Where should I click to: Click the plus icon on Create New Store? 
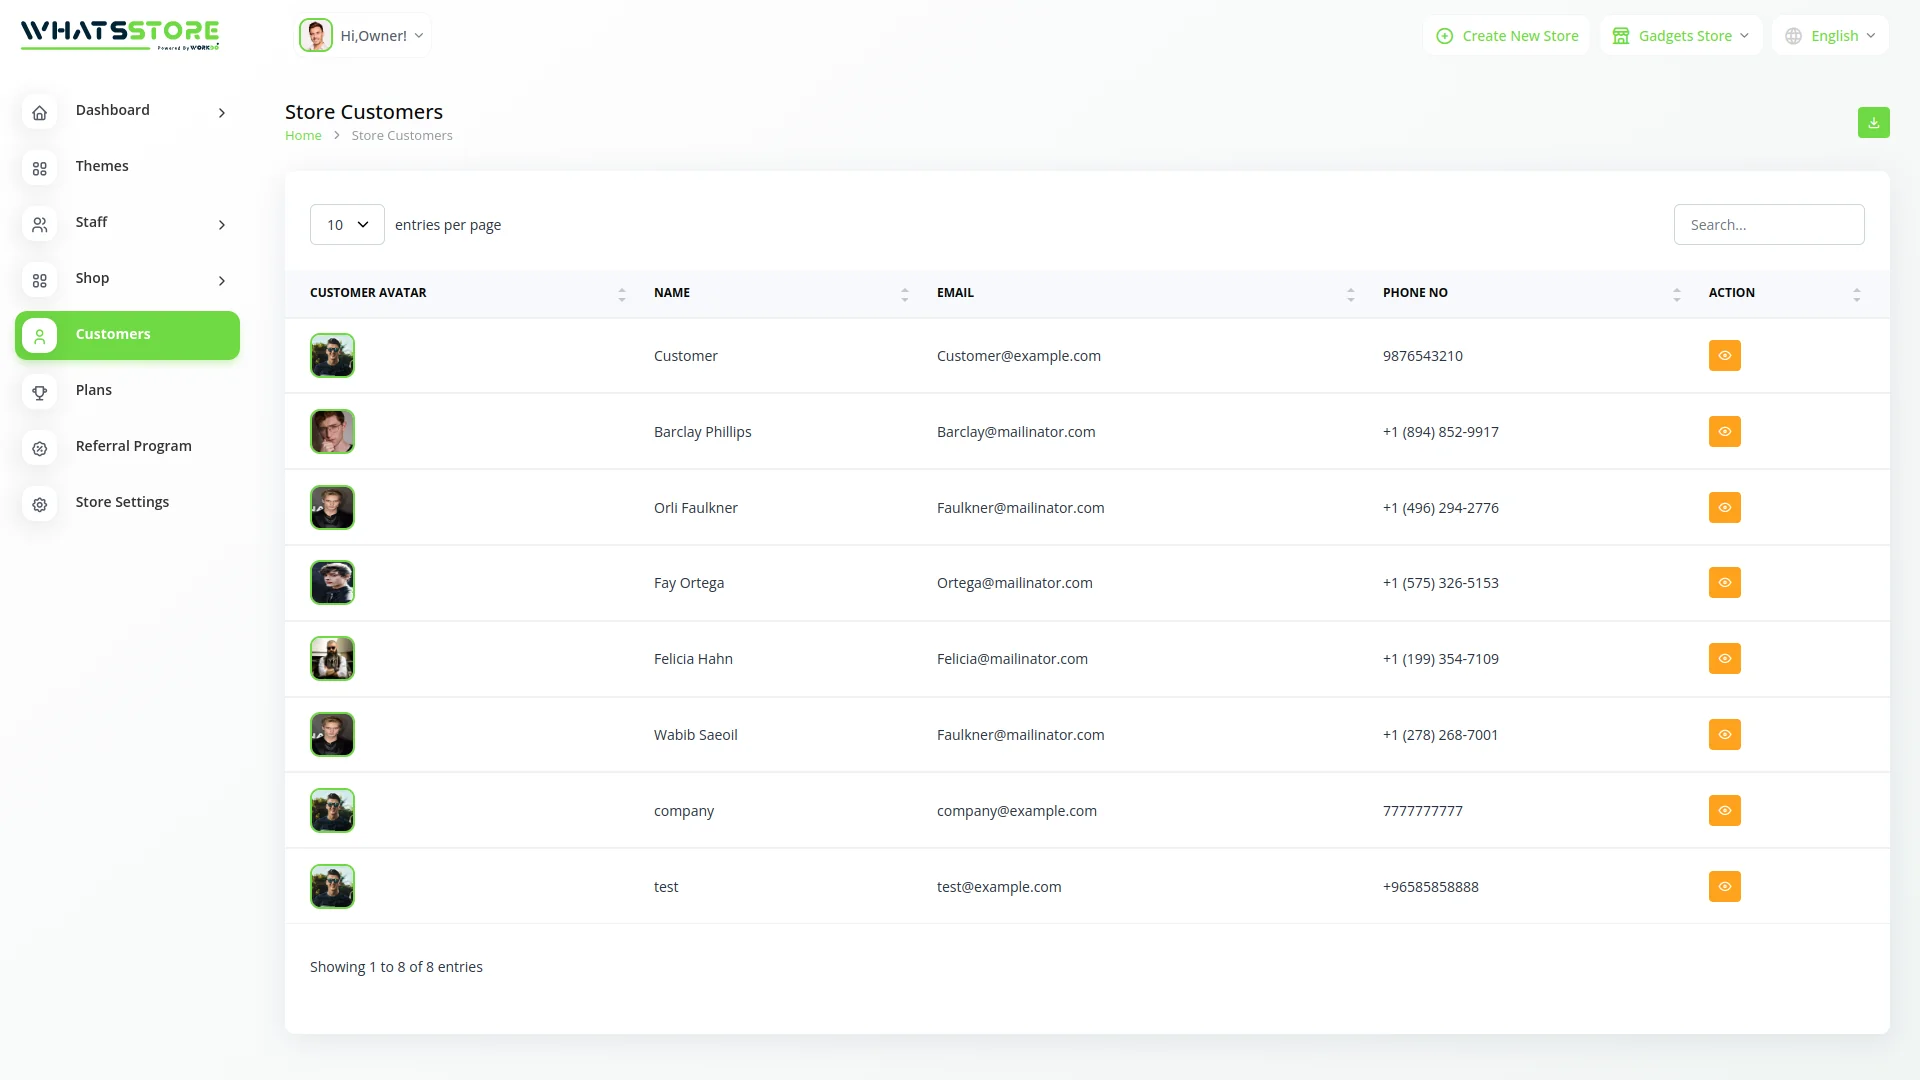[1444, 36]
